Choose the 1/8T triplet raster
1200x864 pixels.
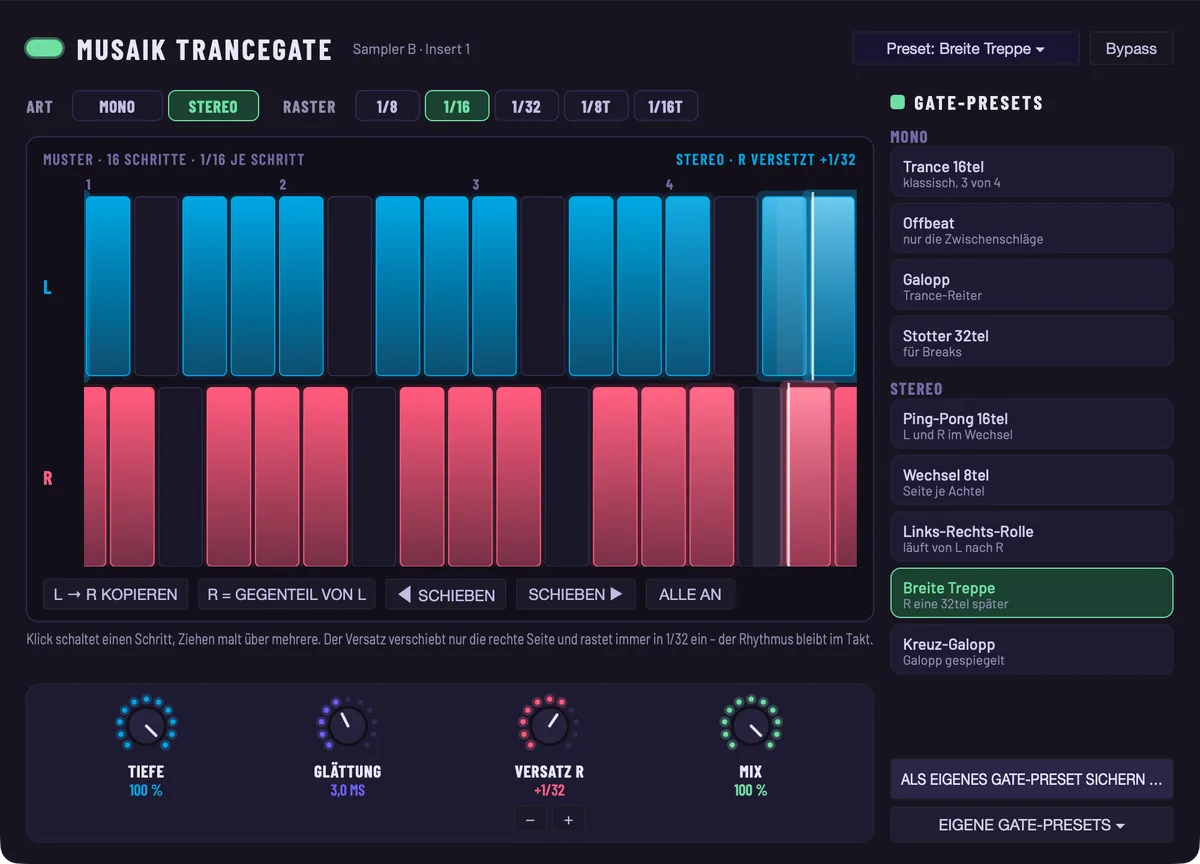pos(596,106)
